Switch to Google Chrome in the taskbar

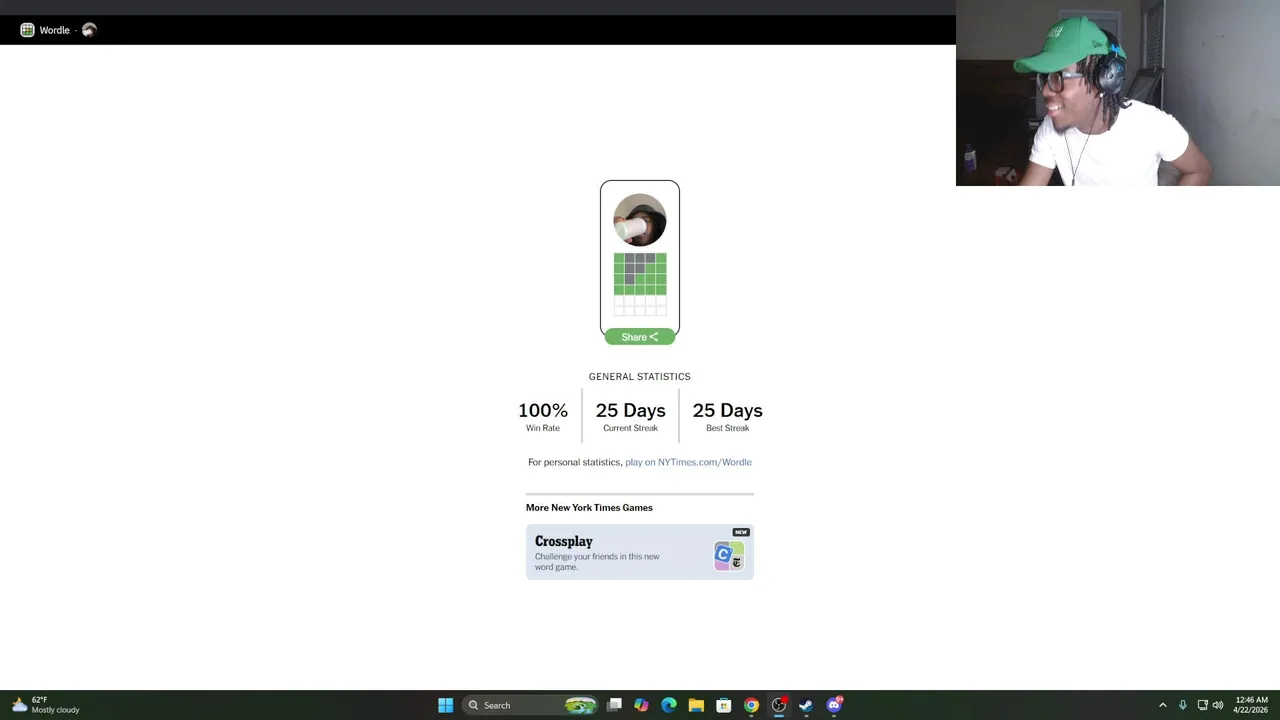(x=751, y=705)
